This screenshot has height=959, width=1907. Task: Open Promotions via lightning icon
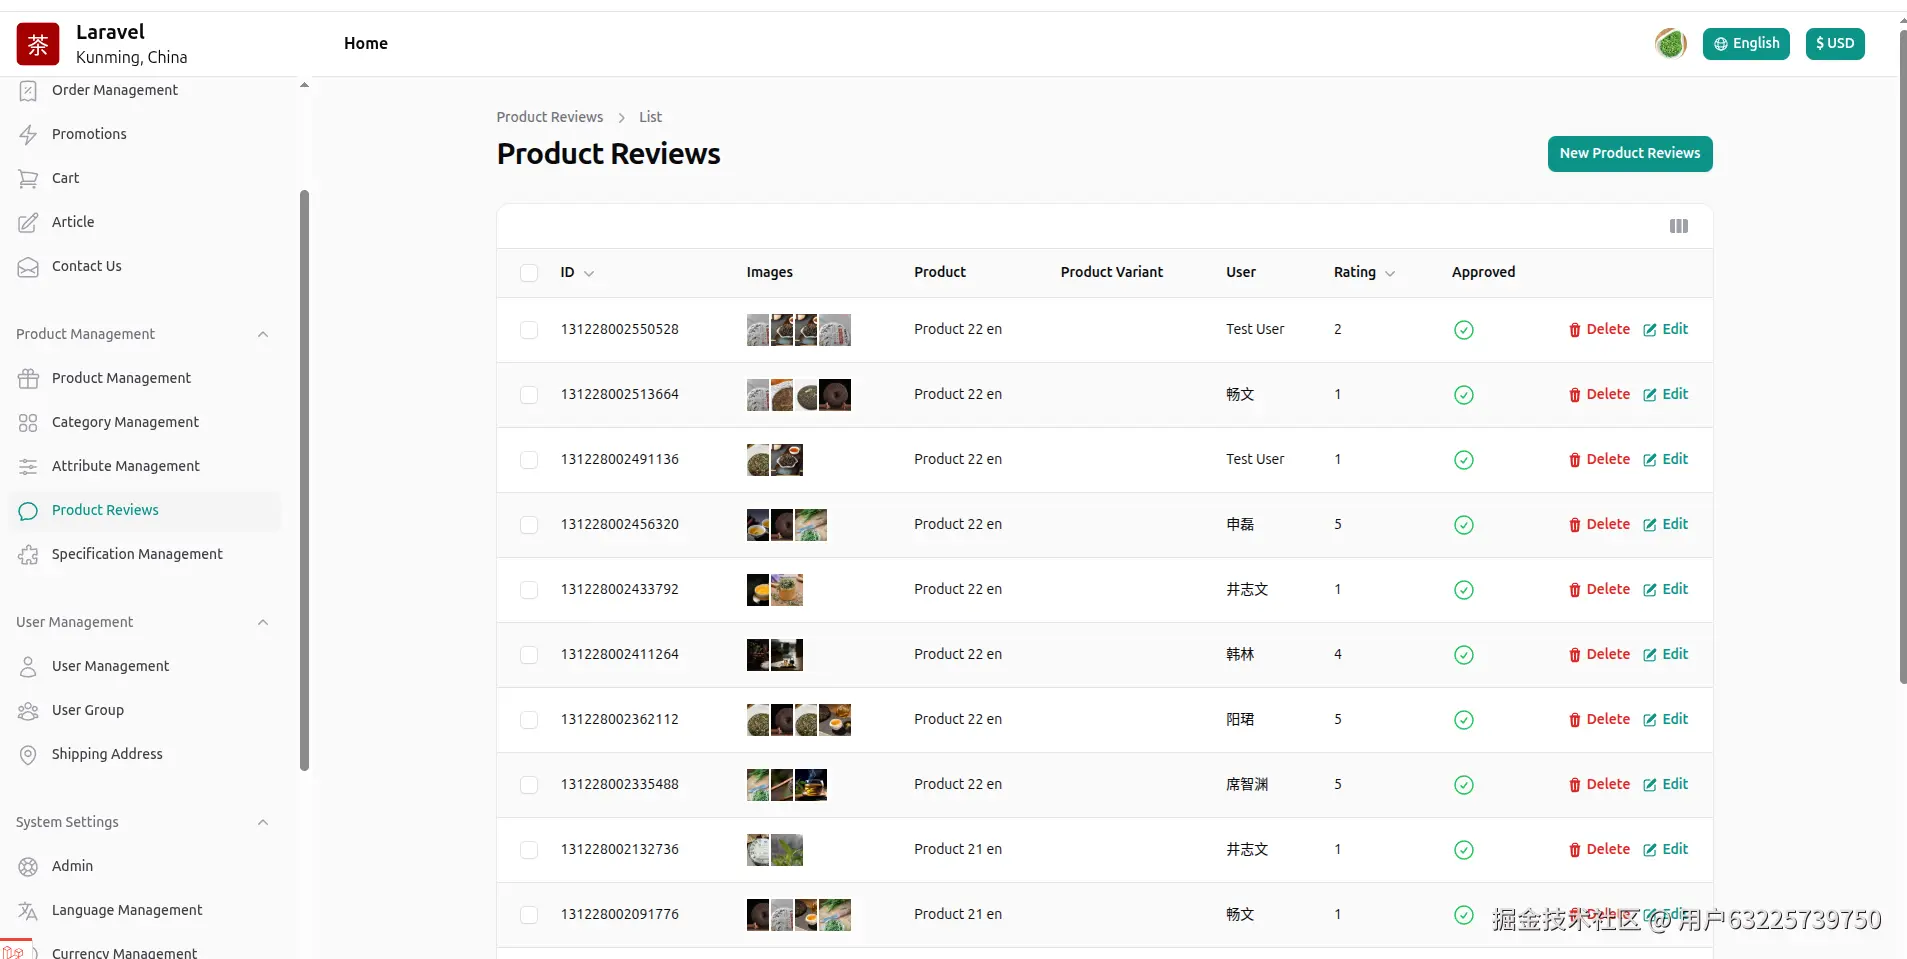pos(28,135)
